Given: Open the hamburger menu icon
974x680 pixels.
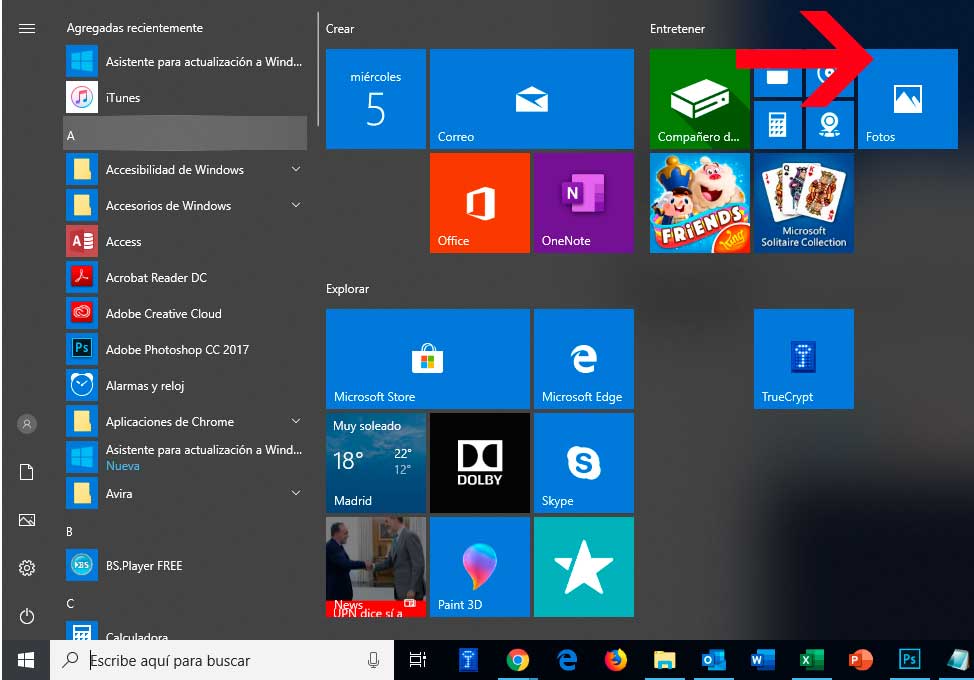Looking at the screenshot, I should (x=27, y=29).
